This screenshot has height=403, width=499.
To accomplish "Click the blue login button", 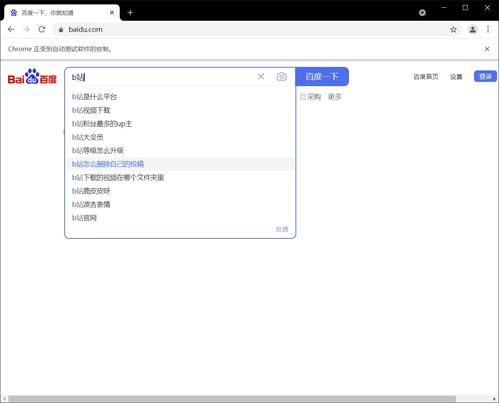I will [x=485, y=76].
